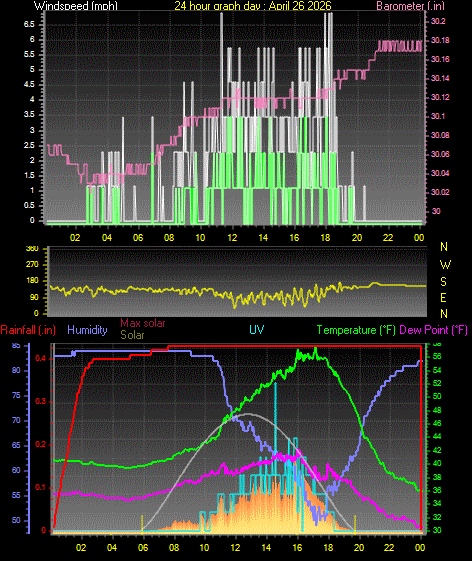
Task: Click the "30.16" barometer axis value
Action: 440,59
